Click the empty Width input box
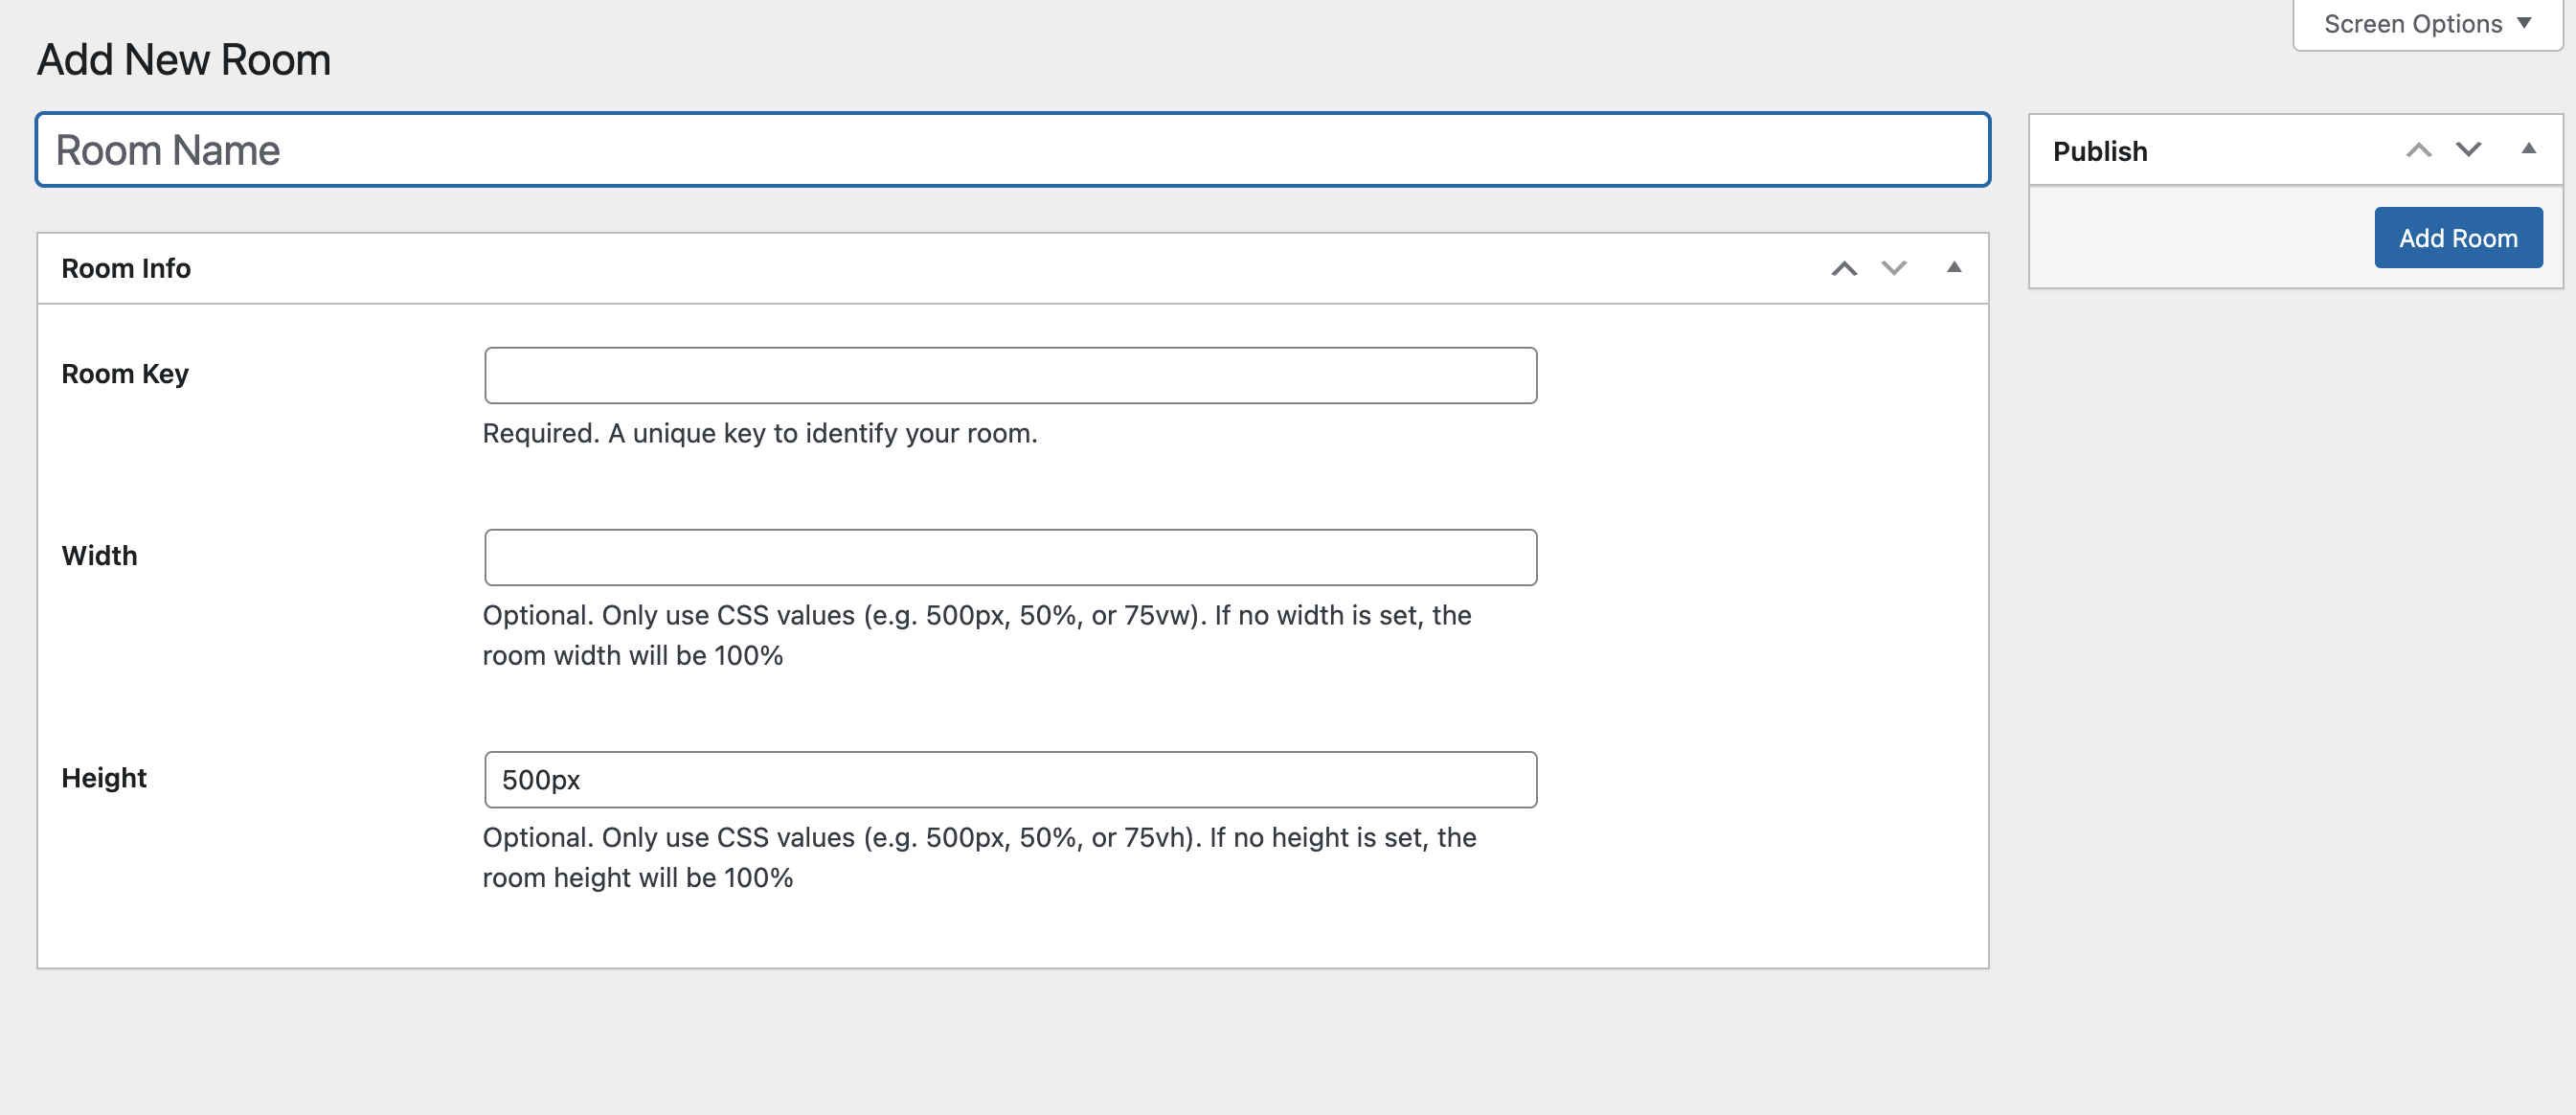 point(1010,558)
